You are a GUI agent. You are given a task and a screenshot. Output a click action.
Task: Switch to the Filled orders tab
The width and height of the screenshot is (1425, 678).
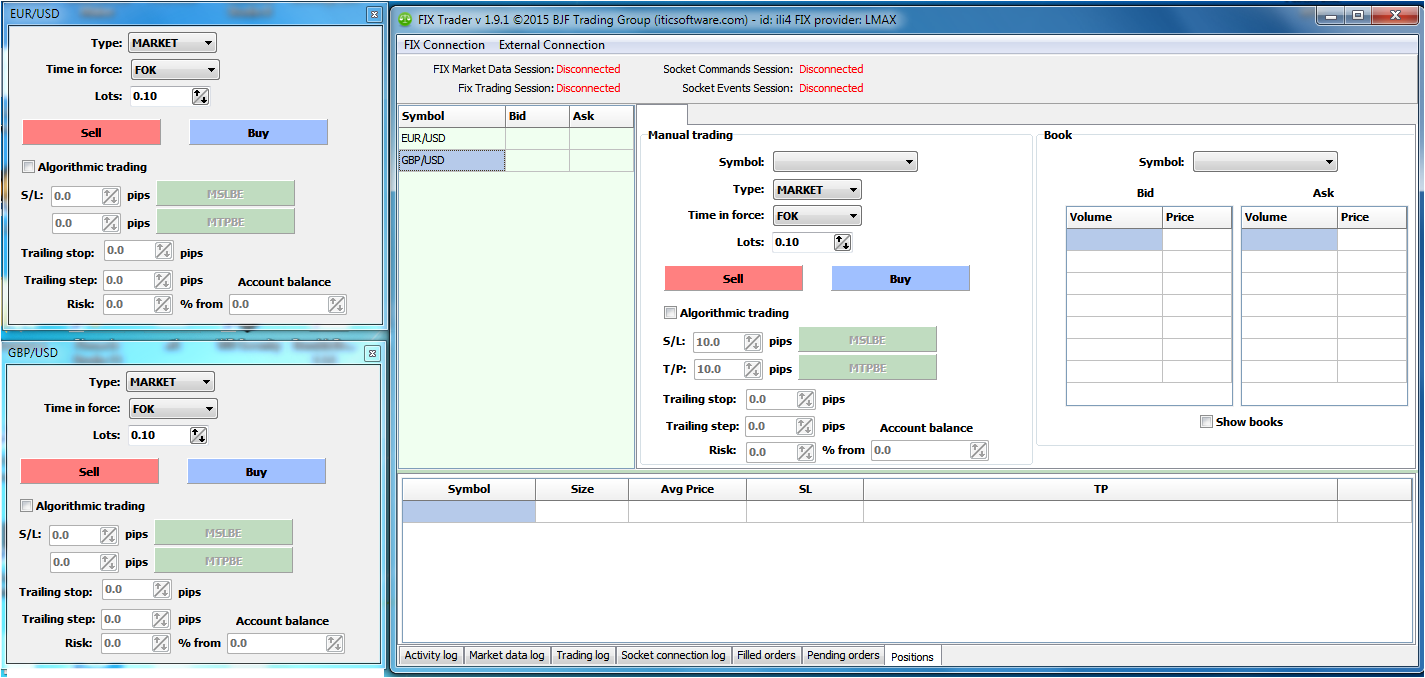click(767, 655)
